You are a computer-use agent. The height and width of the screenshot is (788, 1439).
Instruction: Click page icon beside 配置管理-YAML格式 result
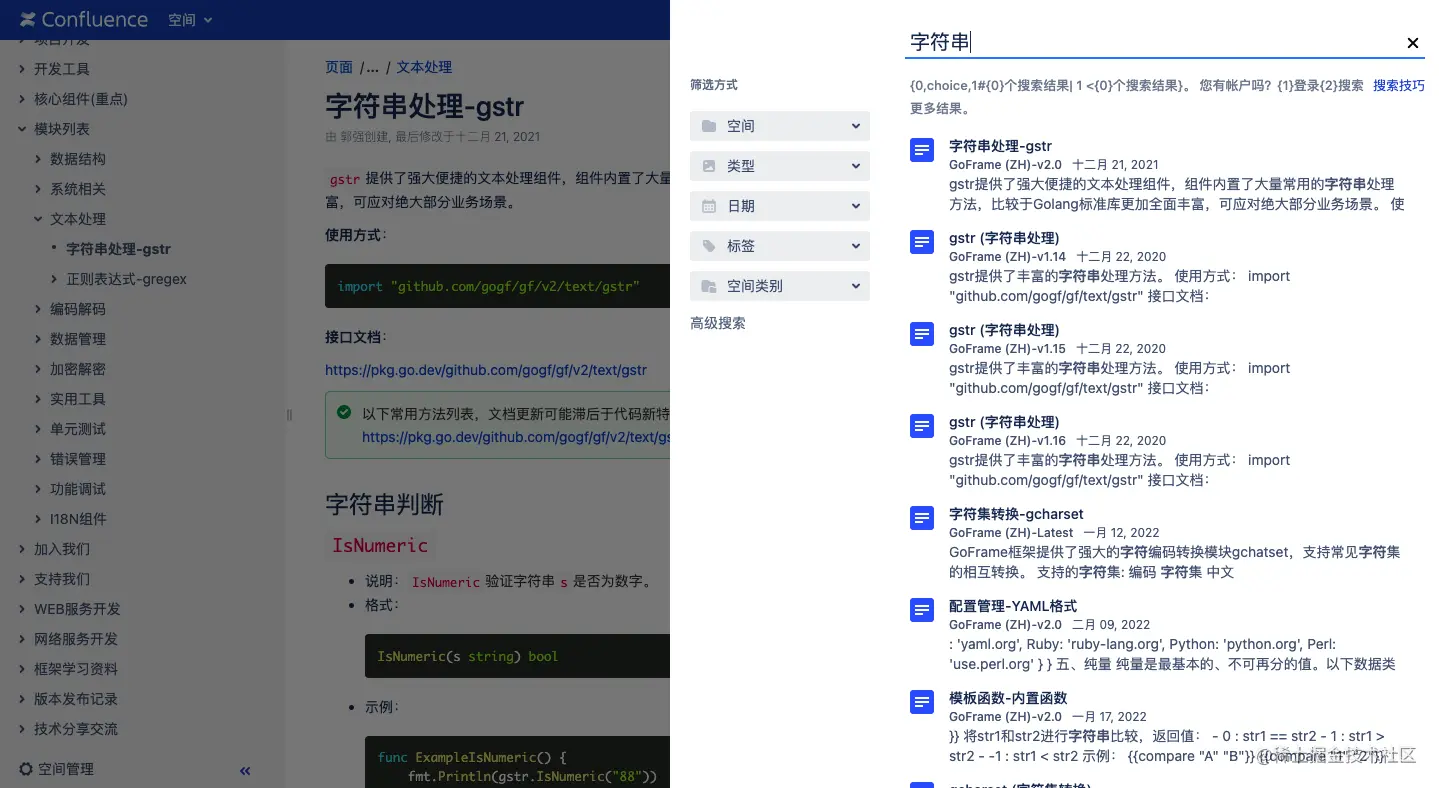[x=922, y=610]
